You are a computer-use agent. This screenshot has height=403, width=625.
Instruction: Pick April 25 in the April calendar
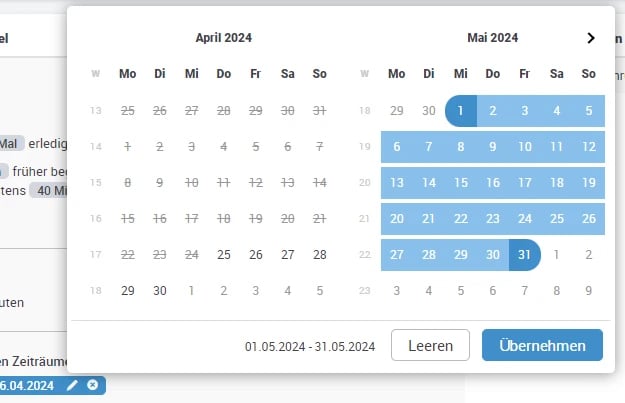click(x=224, y=255)
